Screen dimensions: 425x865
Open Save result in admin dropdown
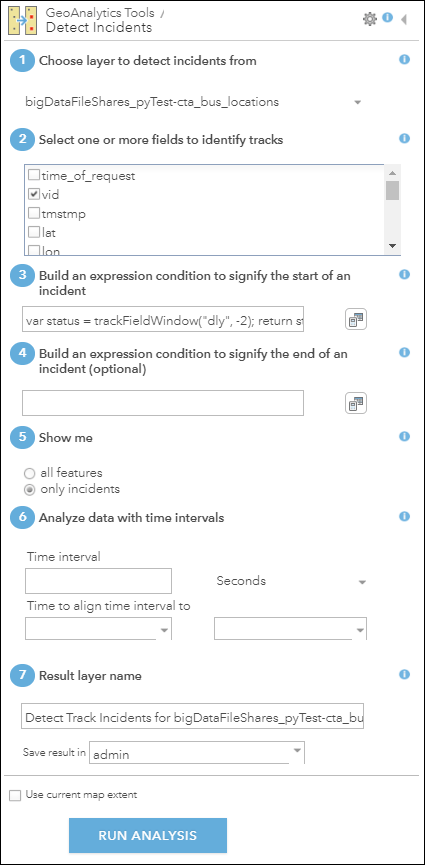197,754
